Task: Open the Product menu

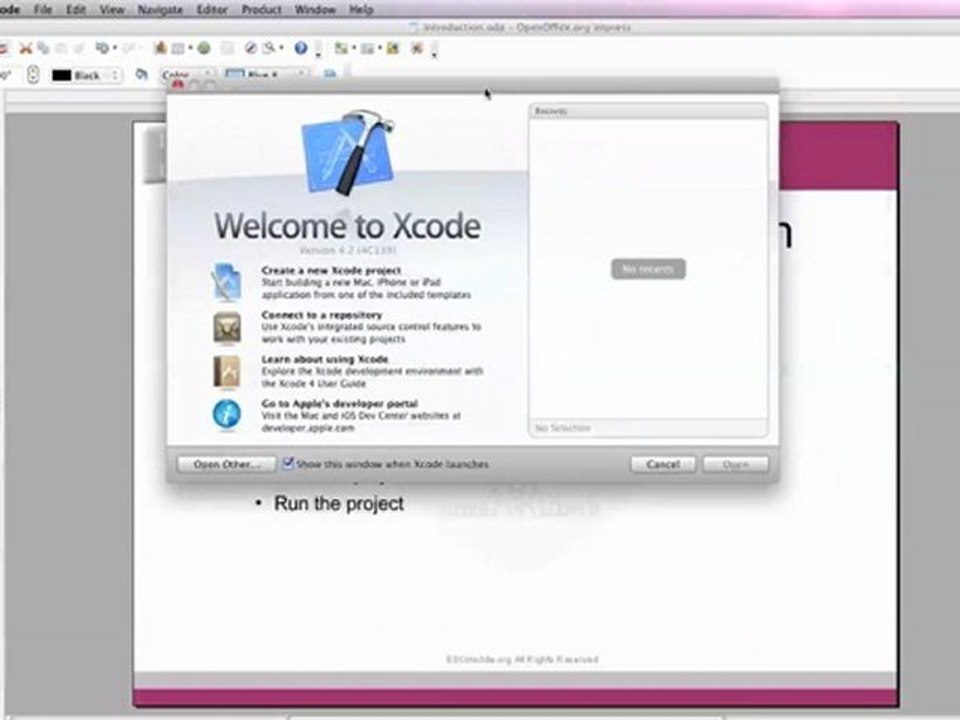Action: [261, 9]
